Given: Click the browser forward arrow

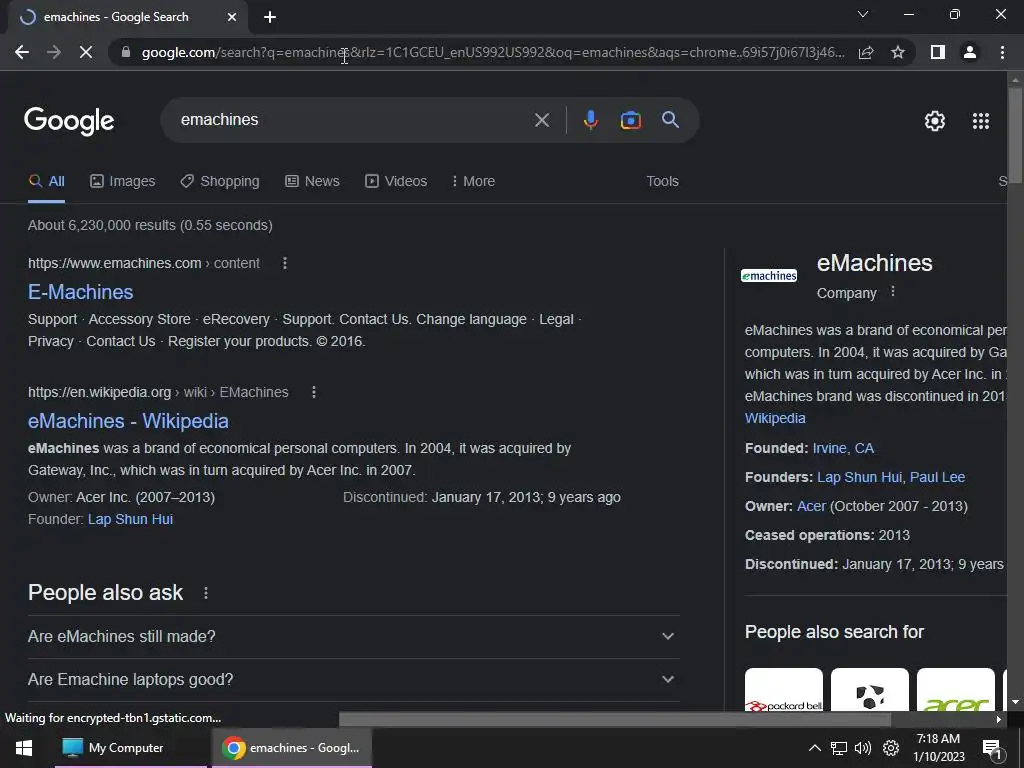Looking at the screenshot, I should pos(54,52).
